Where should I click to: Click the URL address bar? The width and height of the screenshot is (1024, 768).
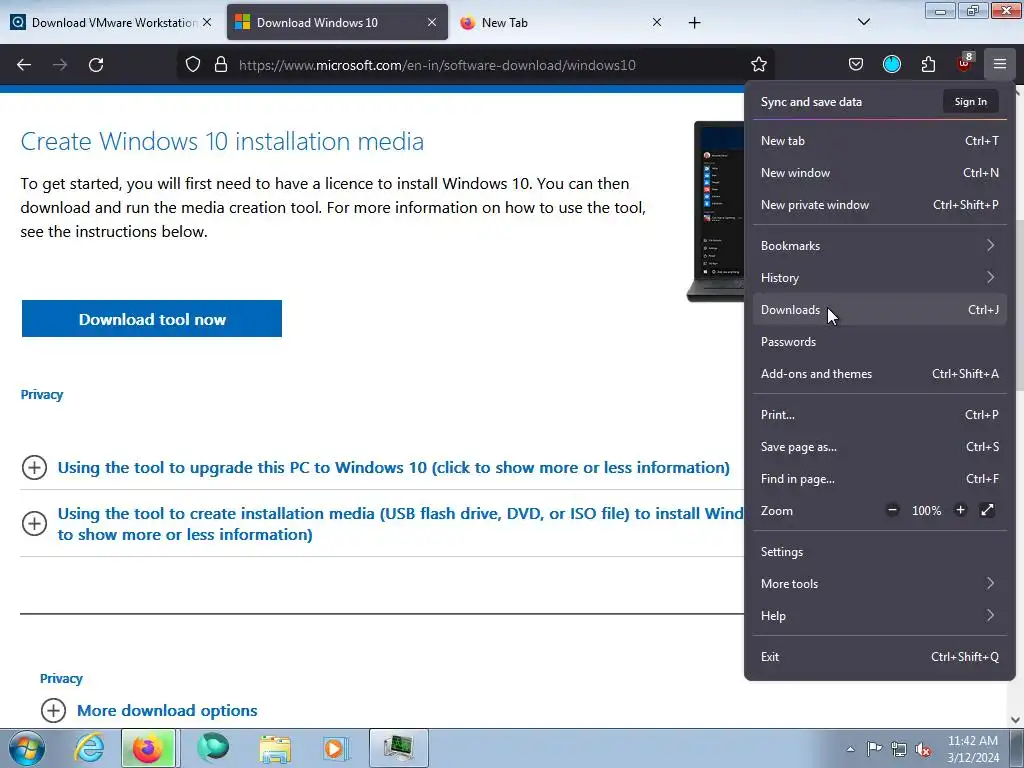(x=477, y=65)
